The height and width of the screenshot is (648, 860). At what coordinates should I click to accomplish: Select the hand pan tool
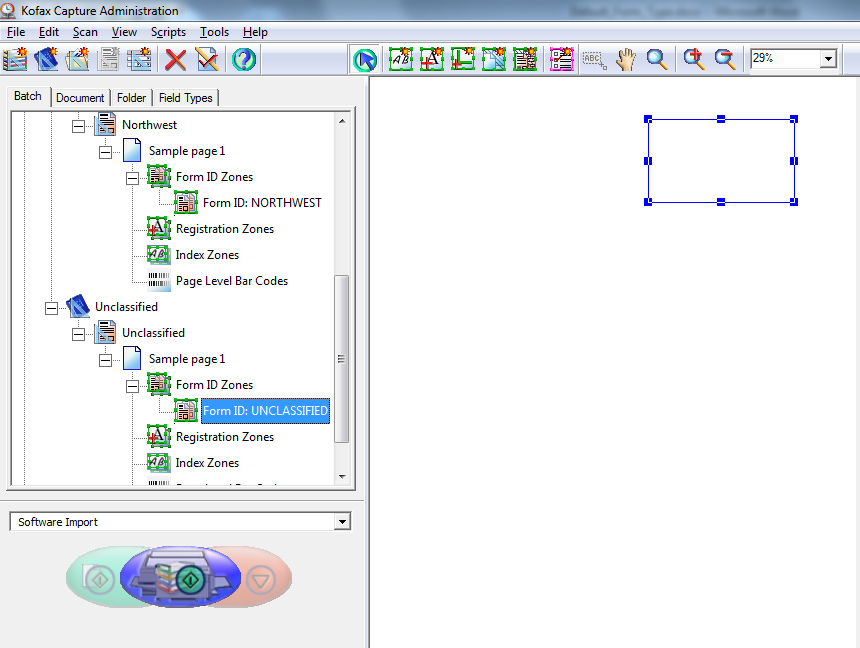pyautogui.click(x=625, y=59)
